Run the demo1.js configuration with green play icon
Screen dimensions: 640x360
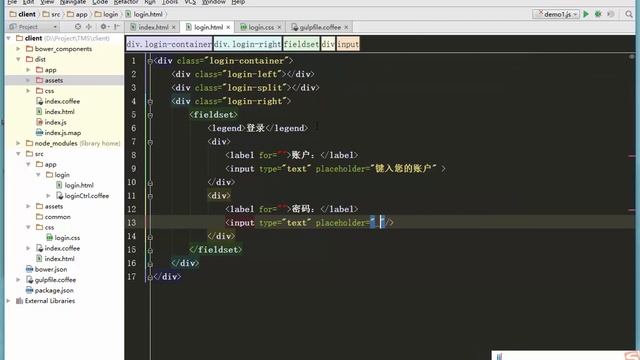click(586, 14)
